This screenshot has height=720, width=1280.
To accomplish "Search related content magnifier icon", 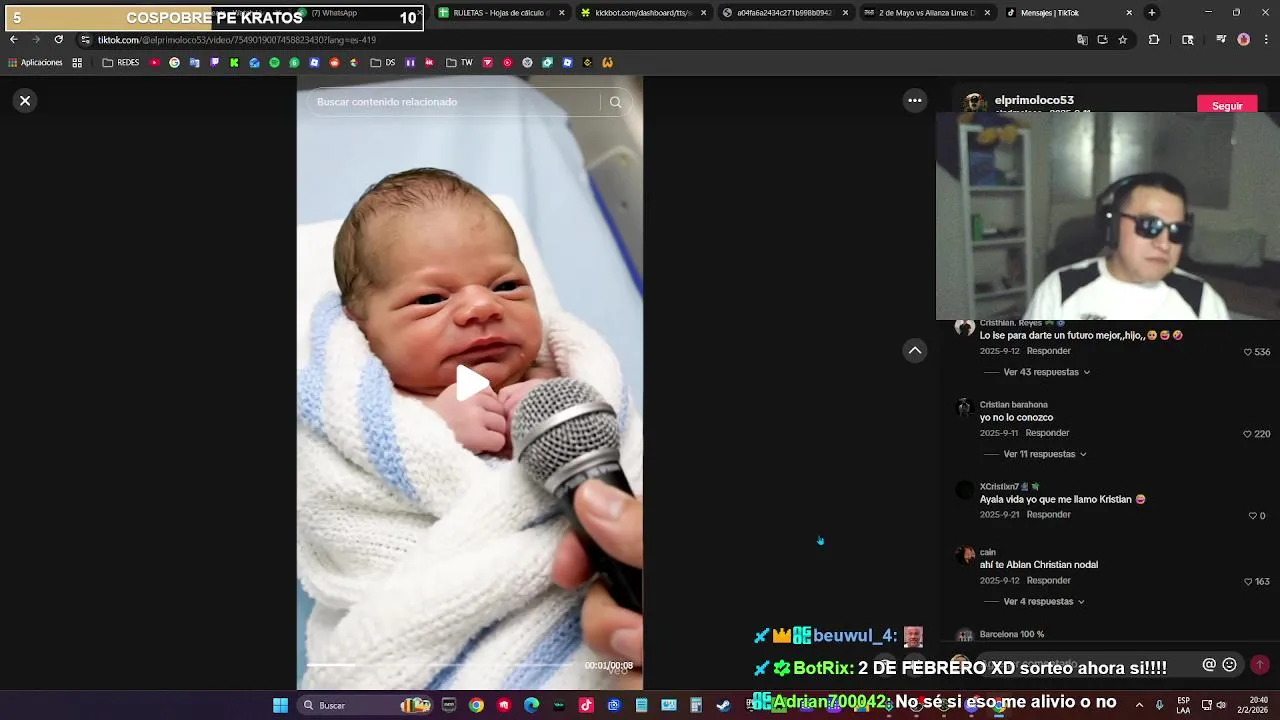I will coord(615,102).
